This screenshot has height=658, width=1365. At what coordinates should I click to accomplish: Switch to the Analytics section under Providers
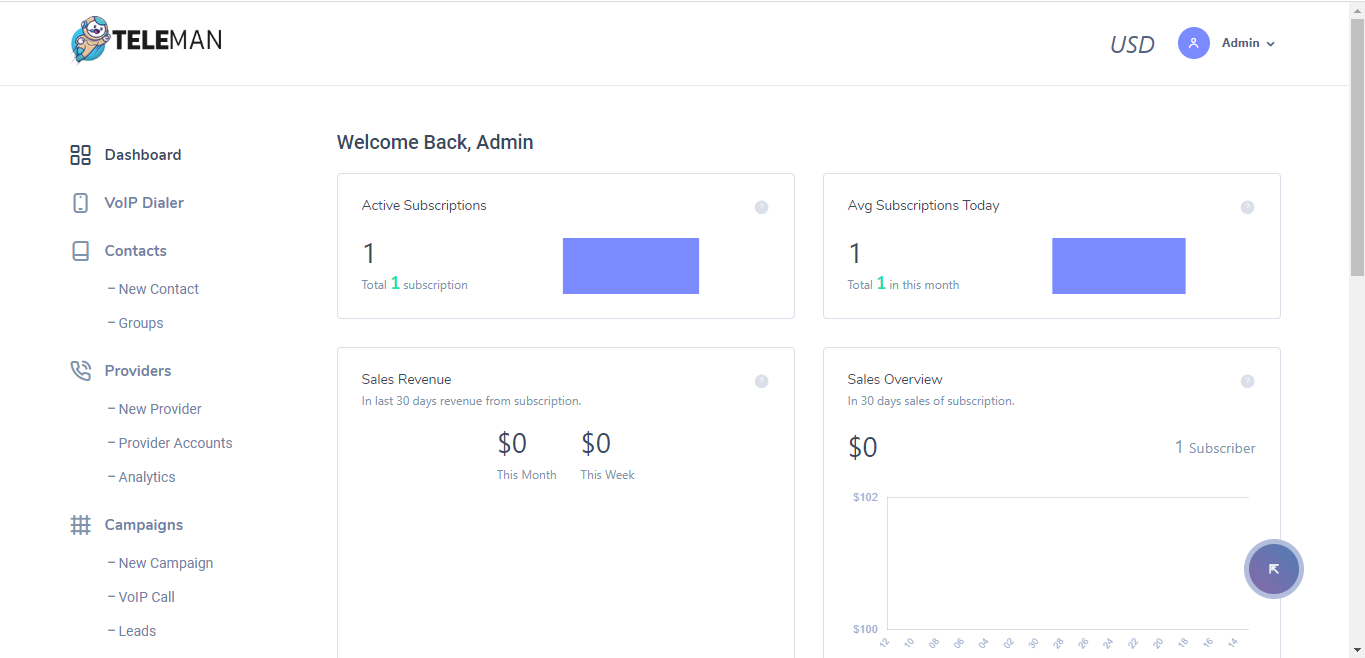tap(147, 476)
